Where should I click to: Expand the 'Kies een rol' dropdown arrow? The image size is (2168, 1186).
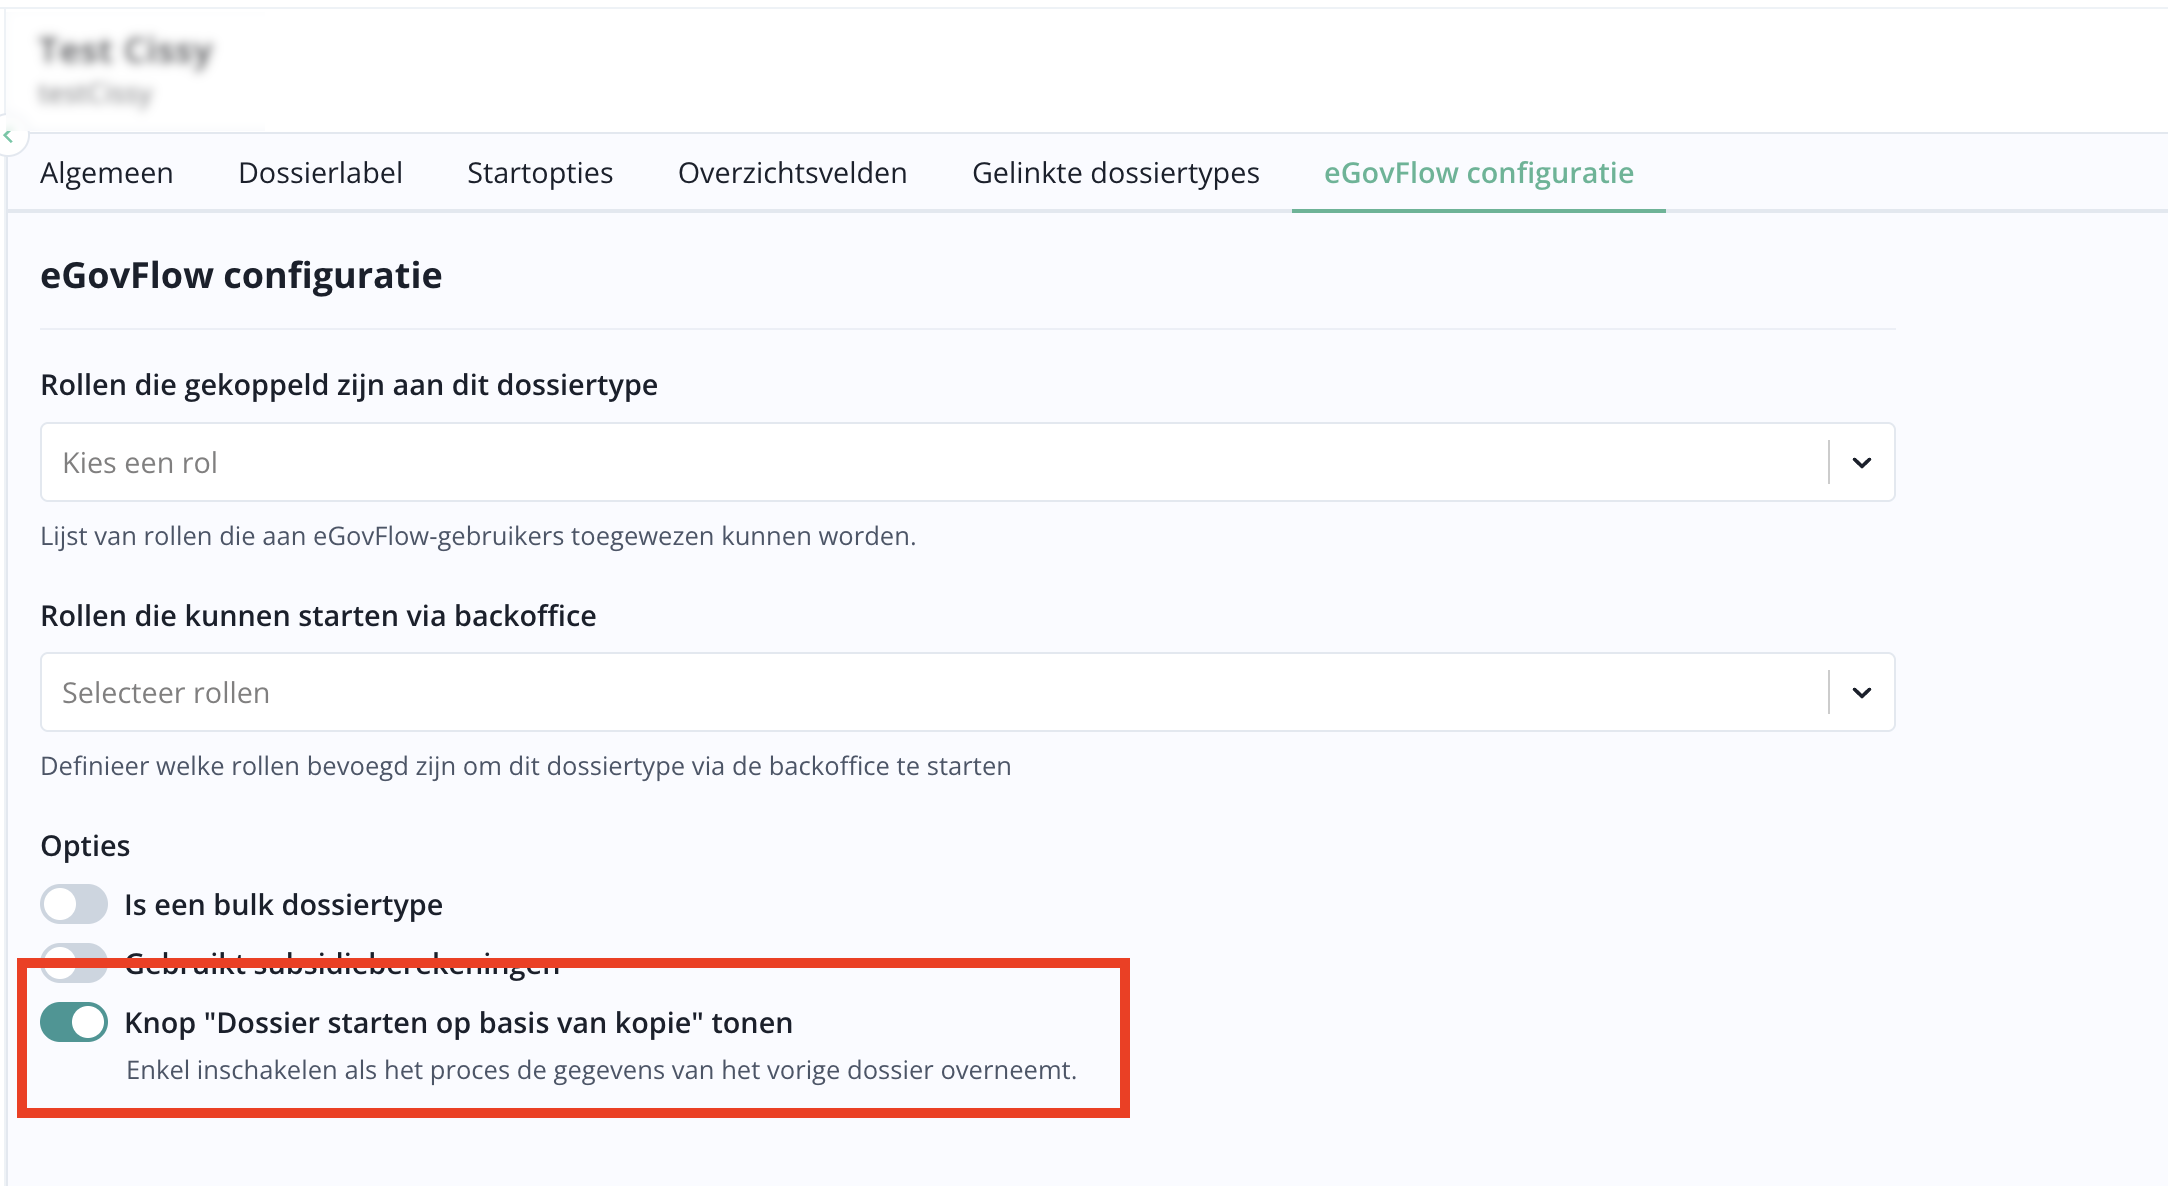coord(1861,463)
